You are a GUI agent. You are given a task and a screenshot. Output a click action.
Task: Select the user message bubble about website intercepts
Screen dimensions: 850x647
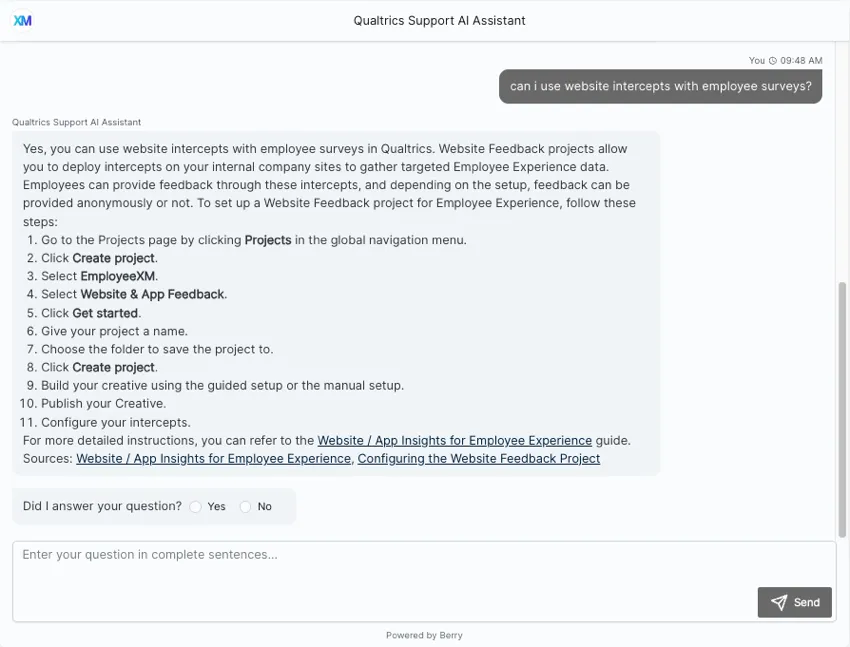[660, 86]
